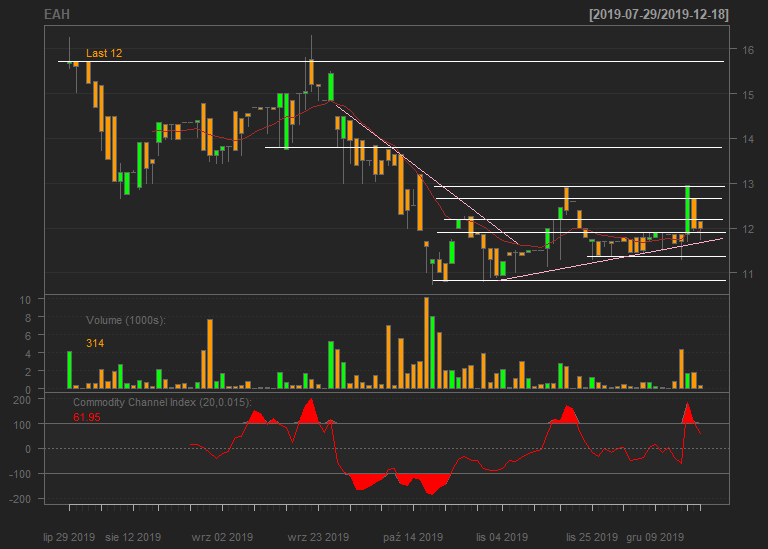Click price axis label 14
This screenshot has height=549, width=768.
tap(748, 140)
